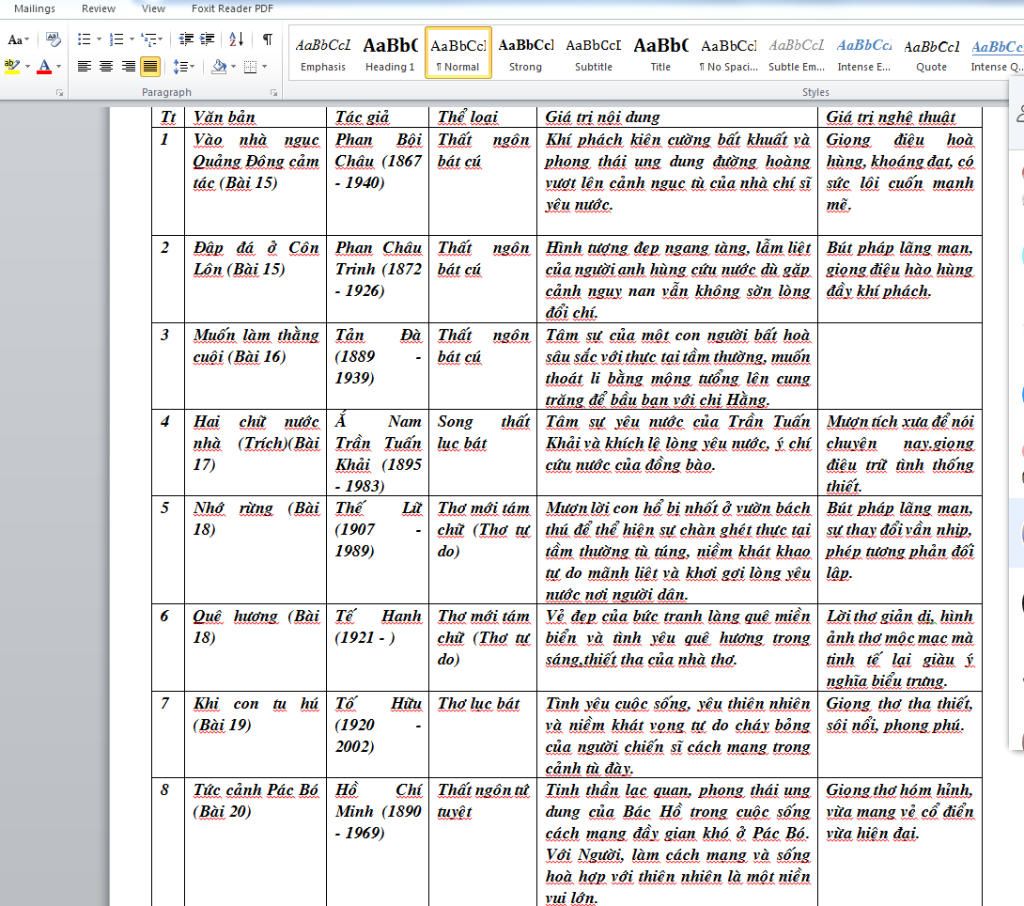Apply red font color
1024x906 pixels.
44,66
